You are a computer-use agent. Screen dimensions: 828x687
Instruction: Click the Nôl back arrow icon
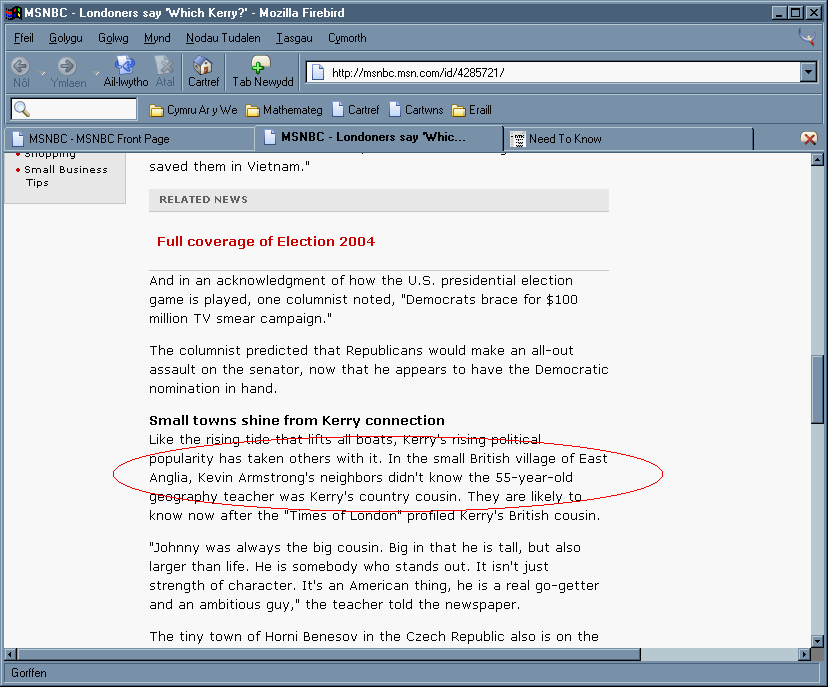pyautogui.click(x=21, y=66)
